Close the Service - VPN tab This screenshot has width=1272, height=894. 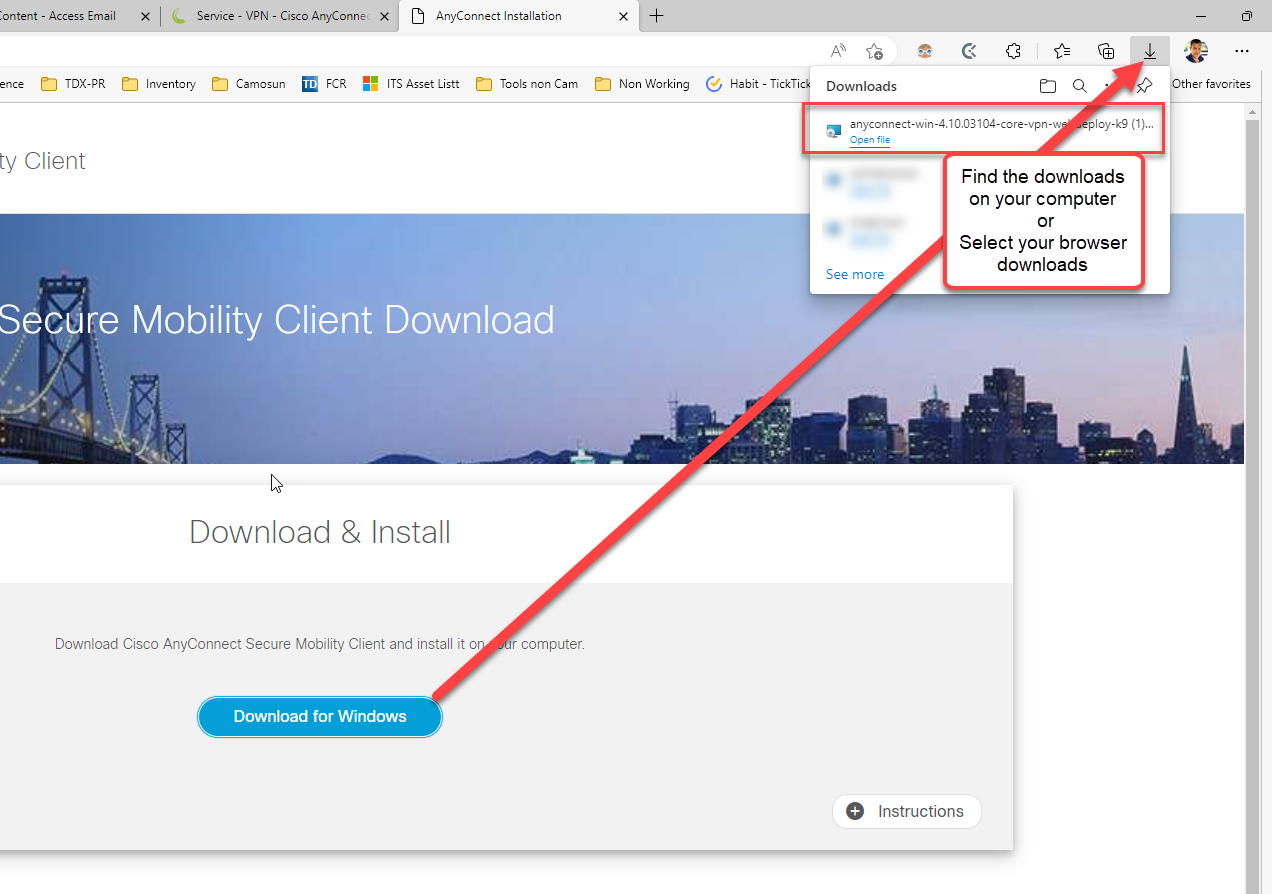pos(384,16)
